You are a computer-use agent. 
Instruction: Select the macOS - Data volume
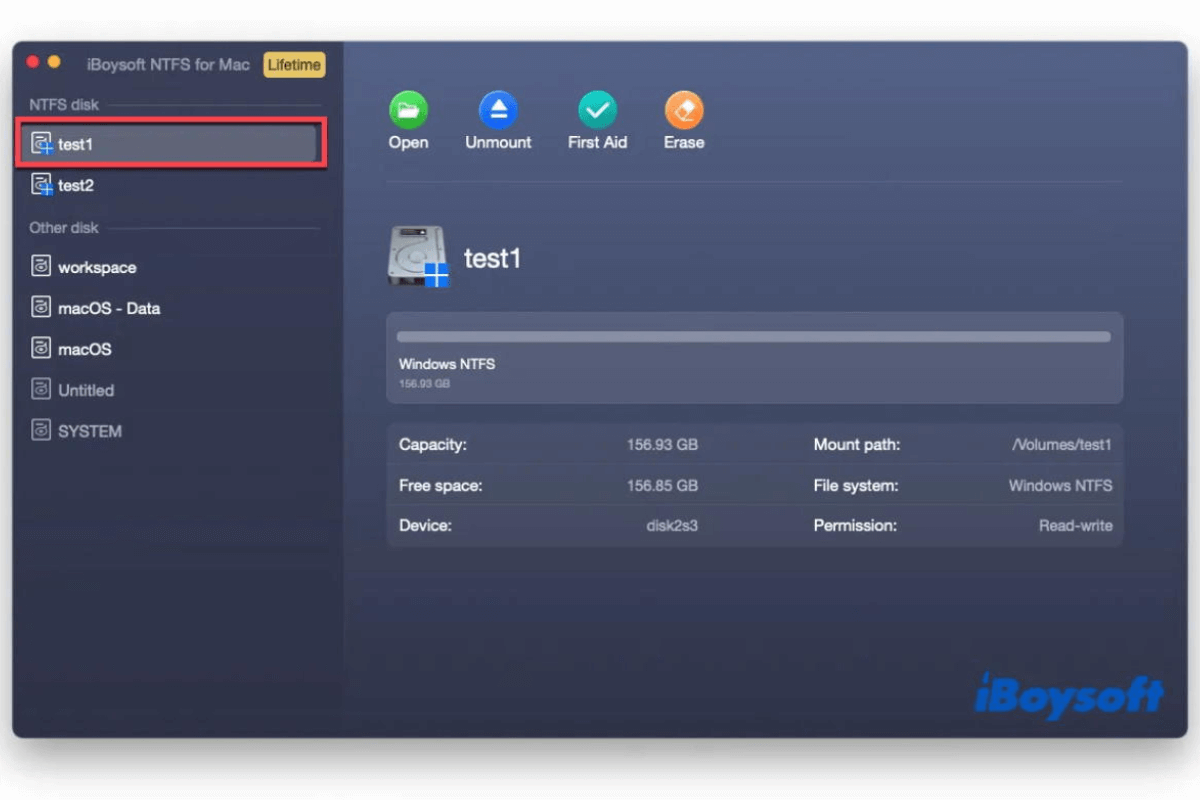click(x=106, y=308)
